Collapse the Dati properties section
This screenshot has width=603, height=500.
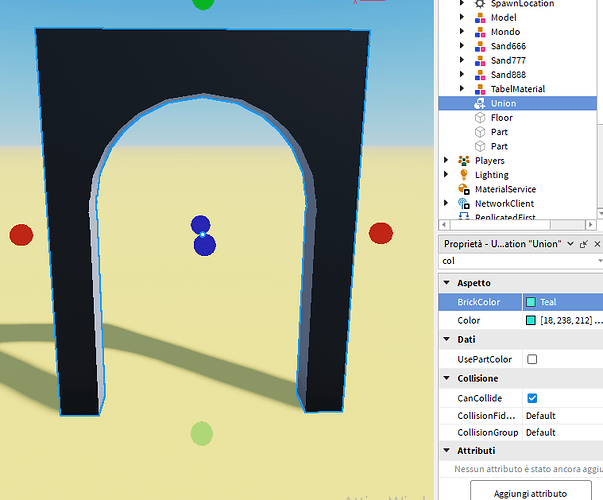[x=446, y=339]
